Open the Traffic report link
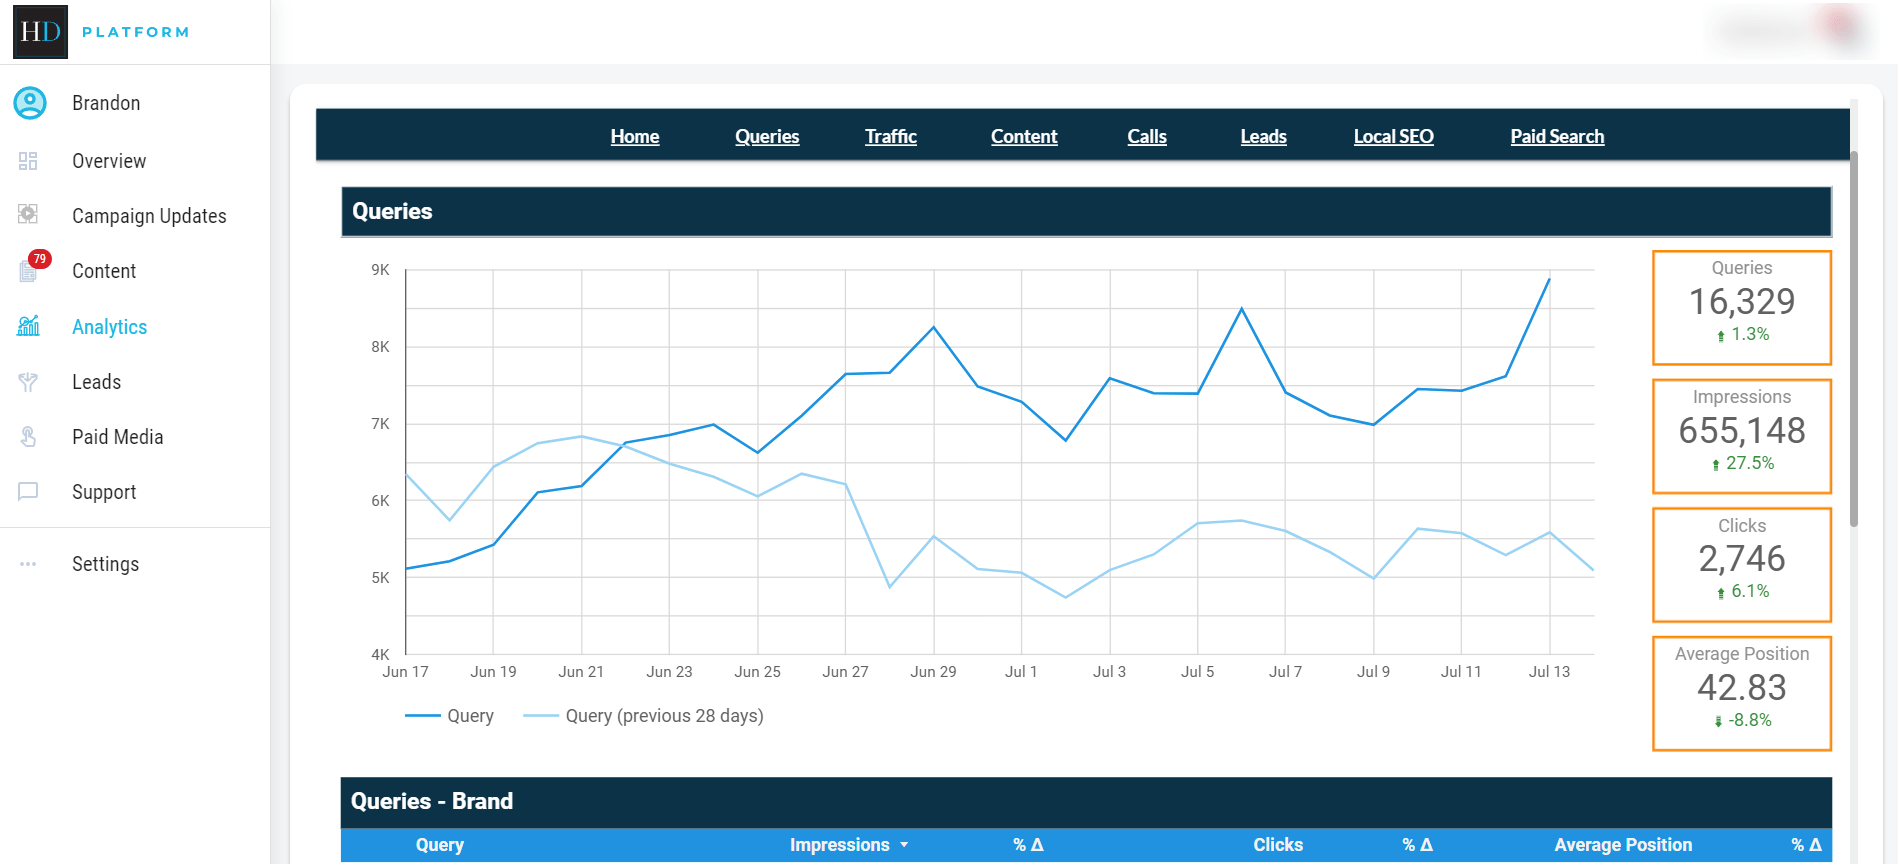The image size is (1898, 864). tap(891, 137)
